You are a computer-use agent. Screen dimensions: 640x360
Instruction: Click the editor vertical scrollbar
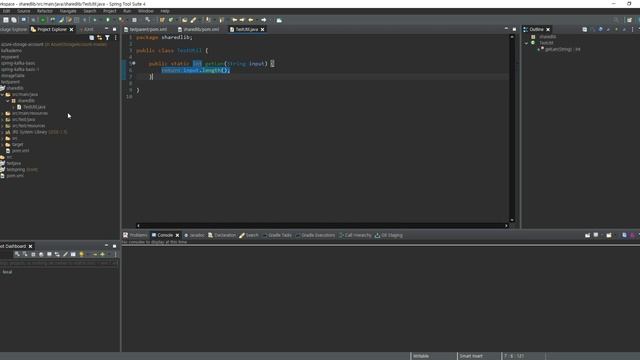512,128
